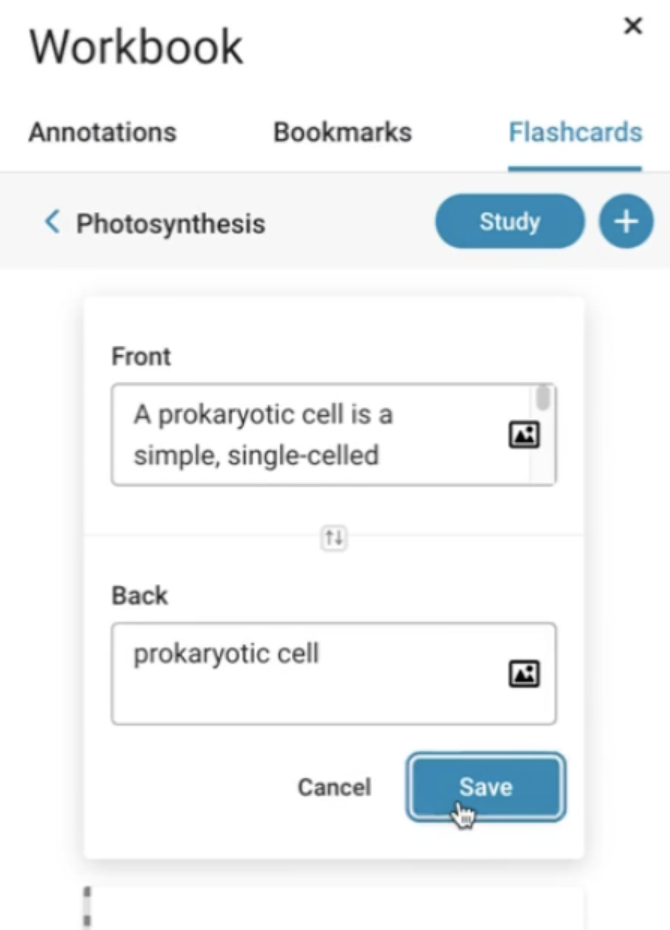This screenshot has width=670, height=930.
Task: Grab the drag handle of card below
Action: [87, 906]
